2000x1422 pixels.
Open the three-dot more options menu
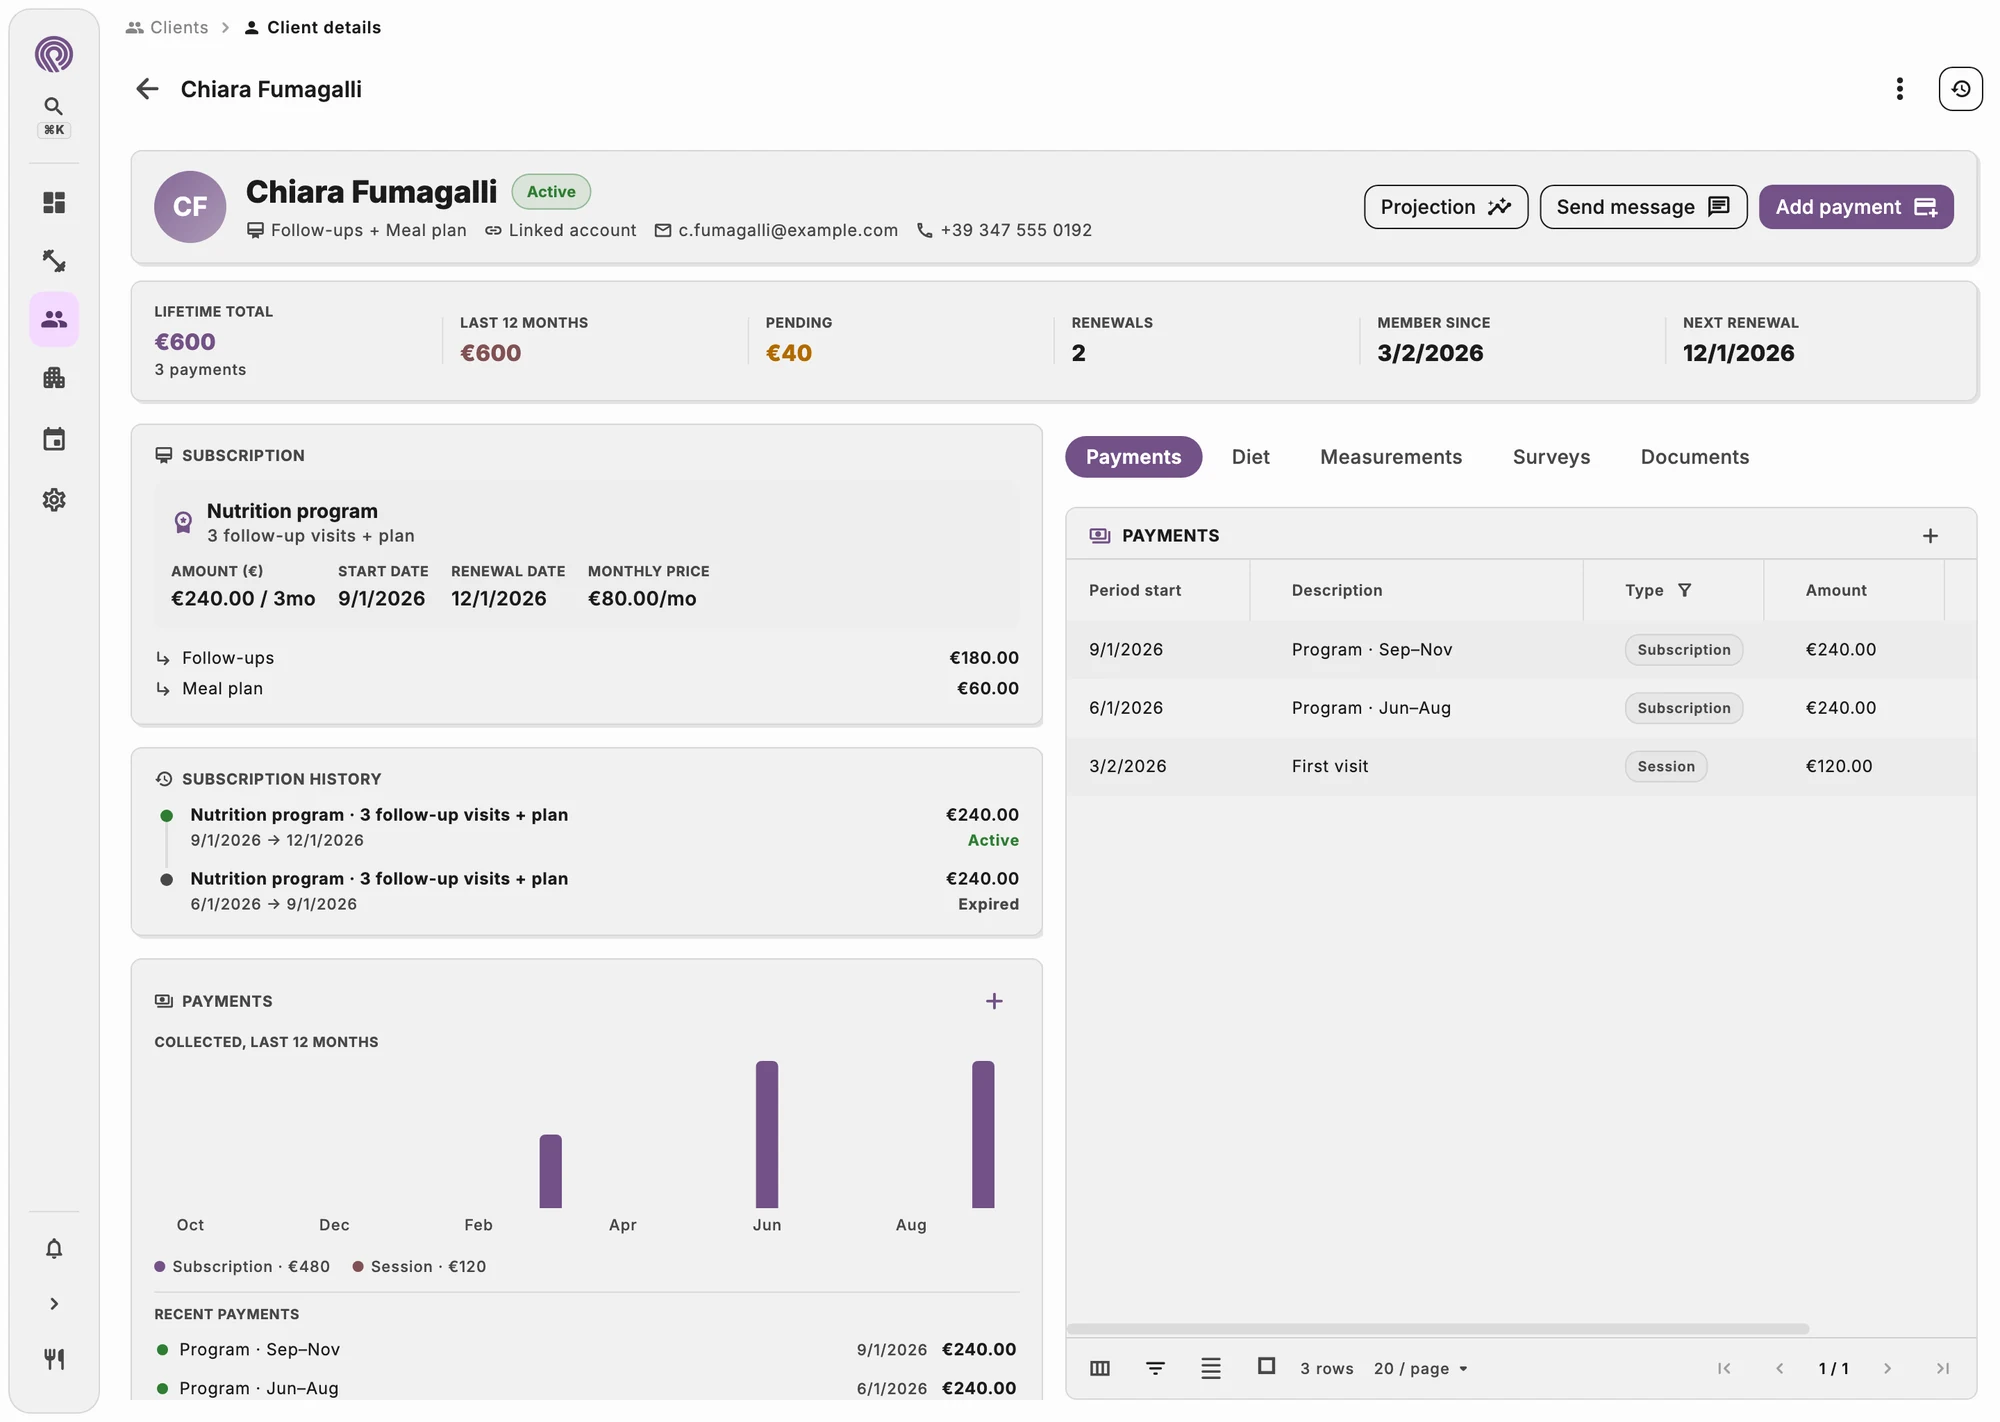tap(1899, 89)
